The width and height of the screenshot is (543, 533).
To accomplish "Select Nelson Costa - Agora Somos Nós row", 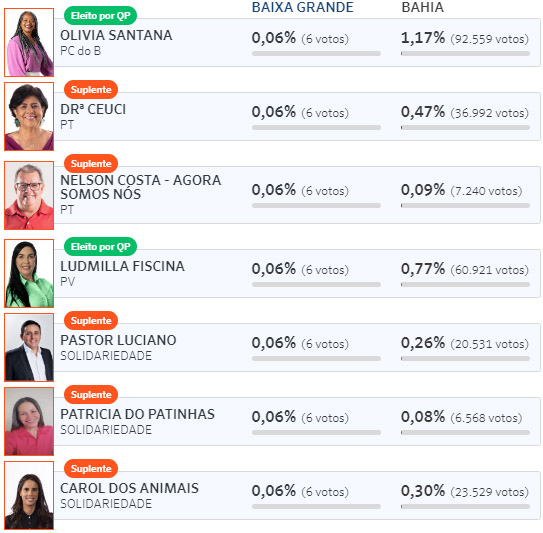I will (x=297, y=195).
